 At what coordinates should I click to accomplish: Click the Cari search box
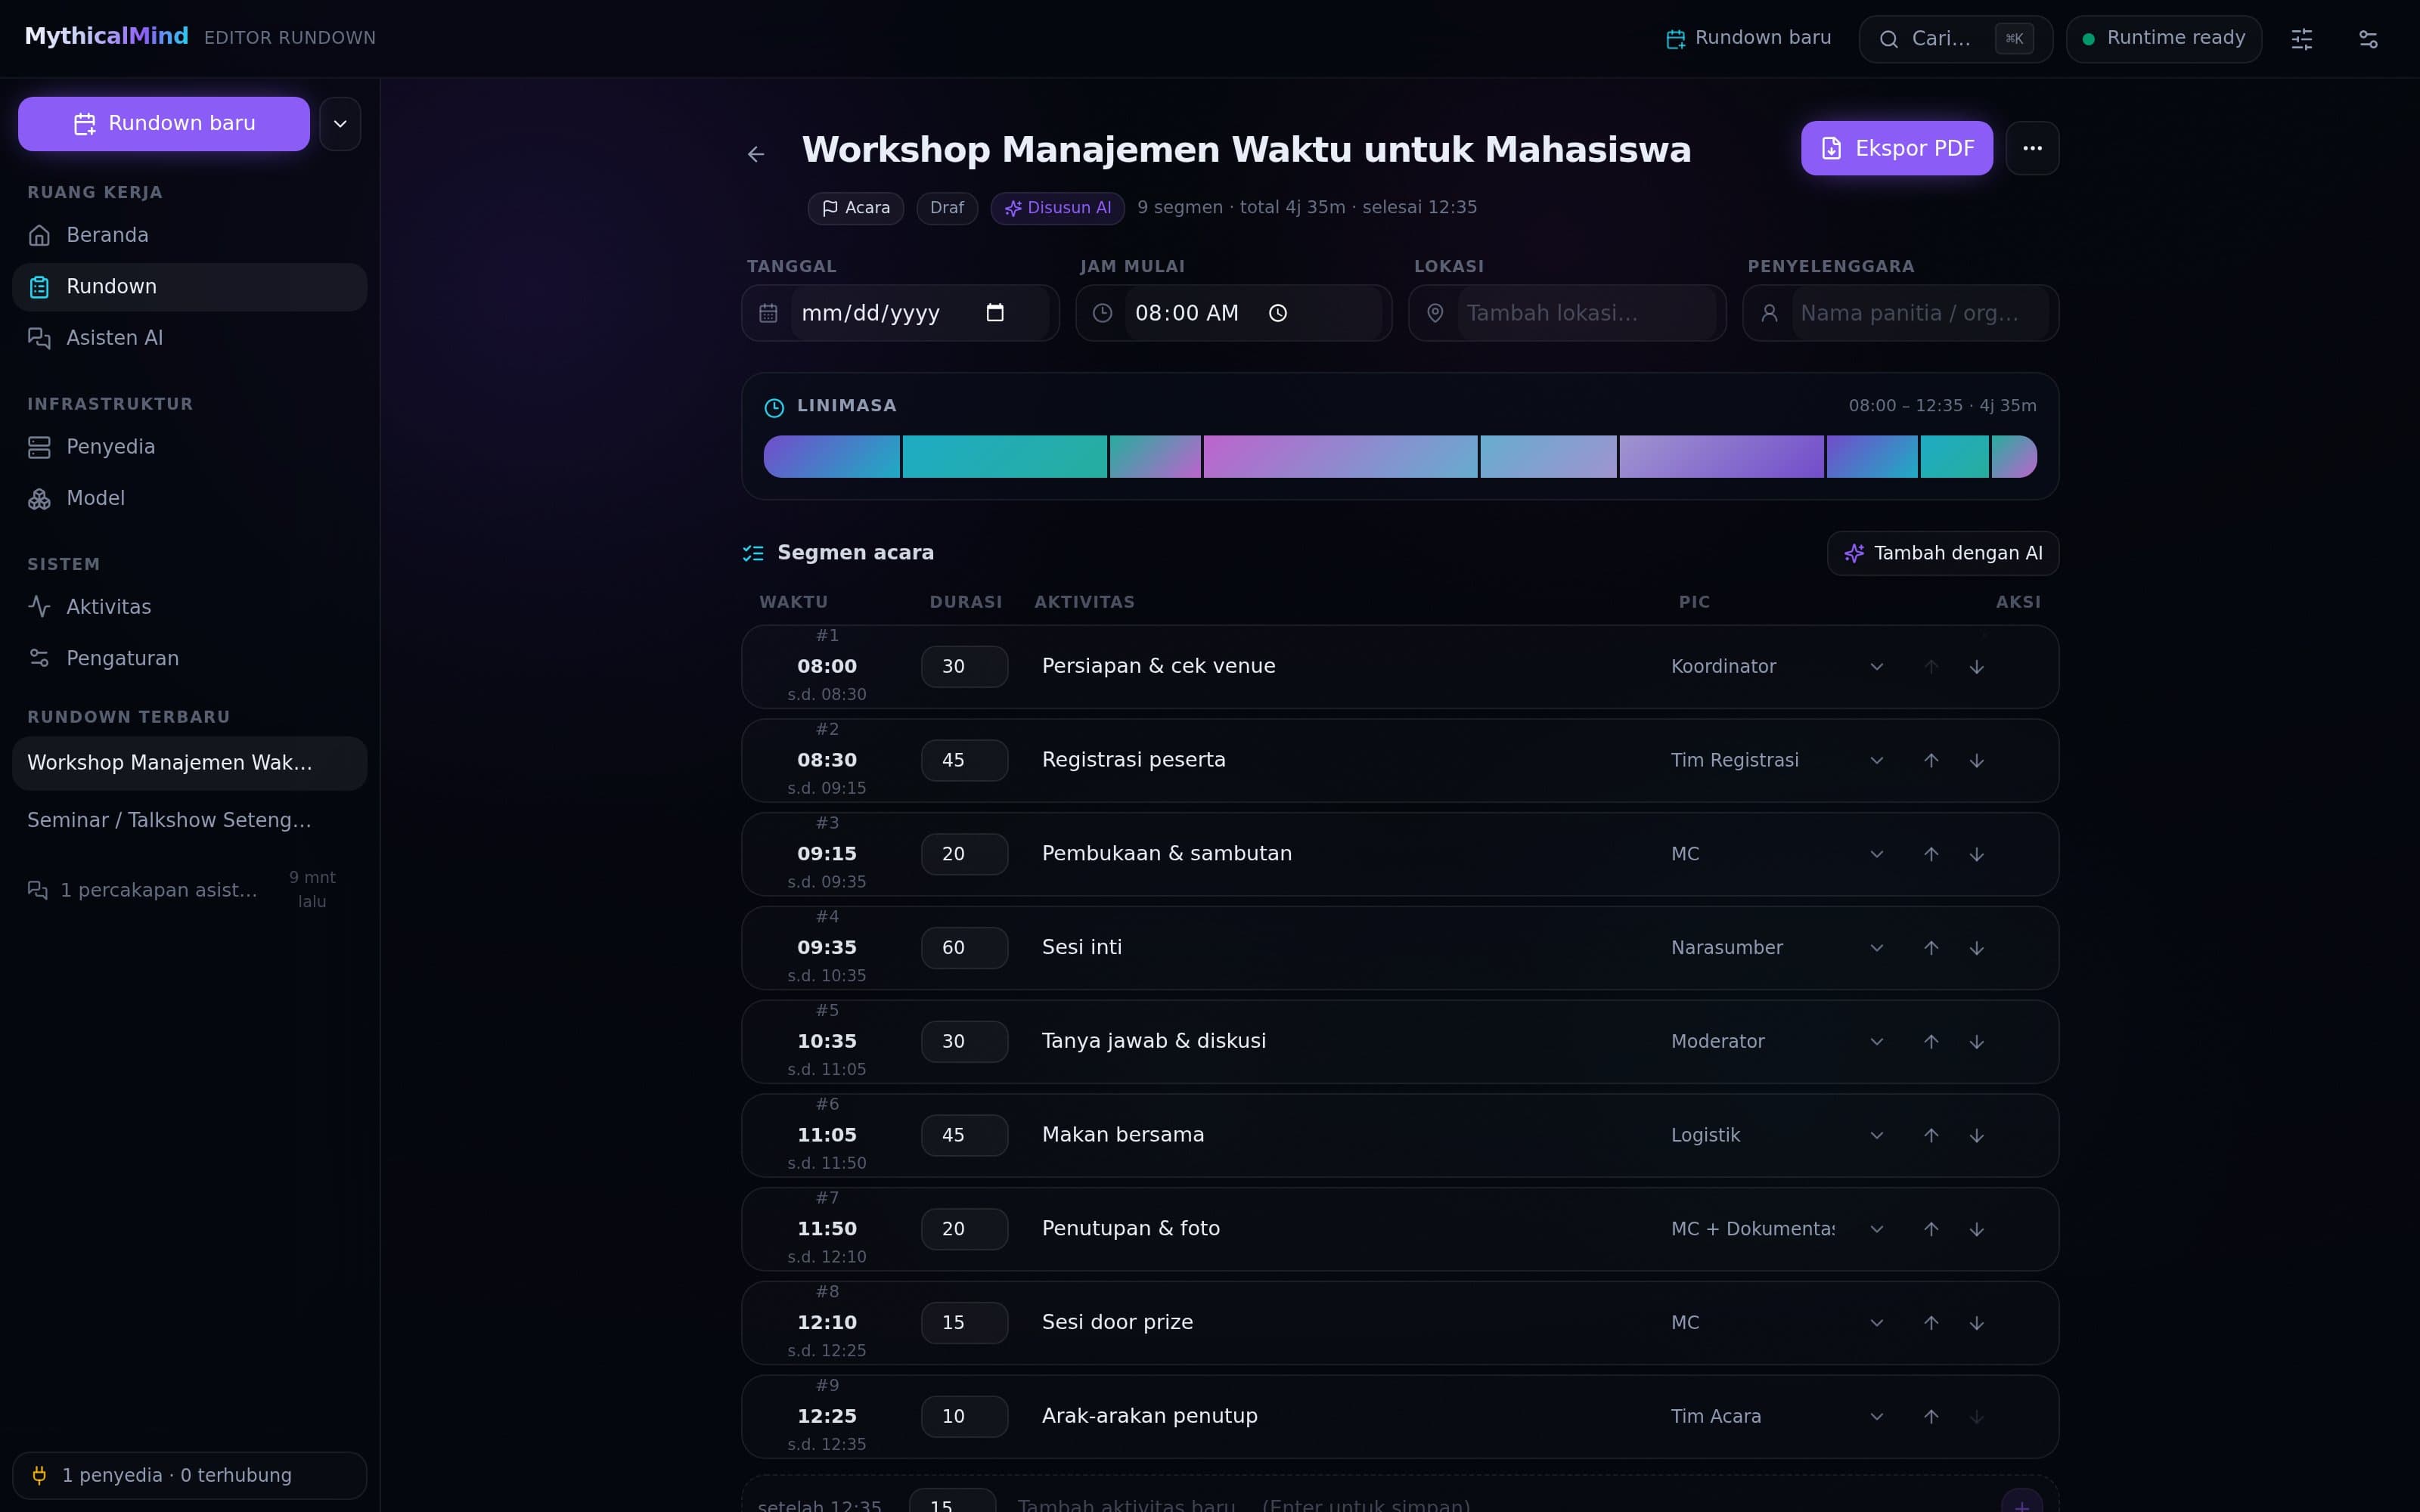pos(1955,39)
